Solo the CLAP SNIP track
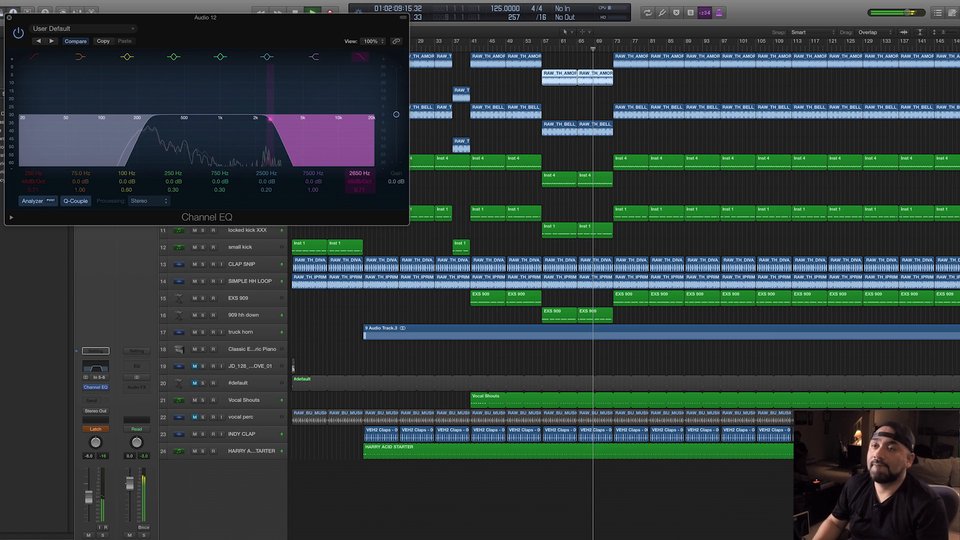 pos(203,264)
